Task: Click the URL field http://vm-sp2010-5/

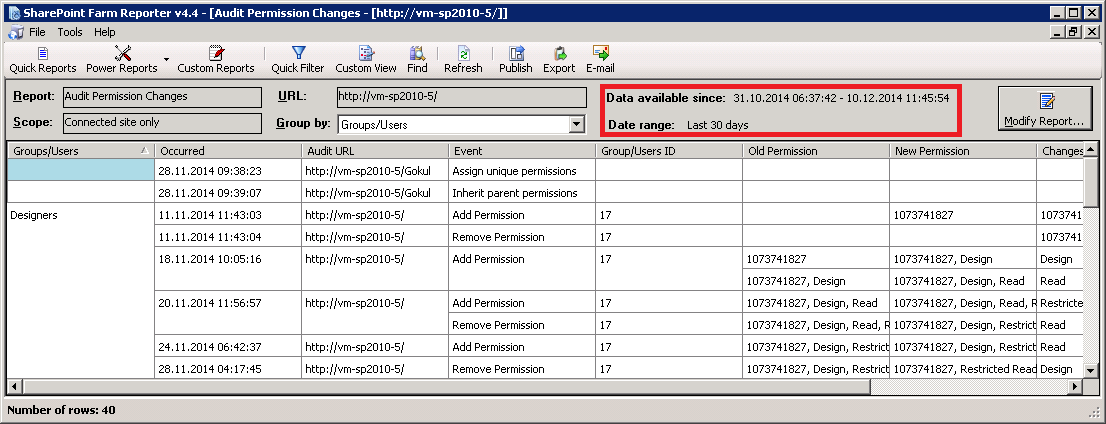Action: [x=461, y=97]
